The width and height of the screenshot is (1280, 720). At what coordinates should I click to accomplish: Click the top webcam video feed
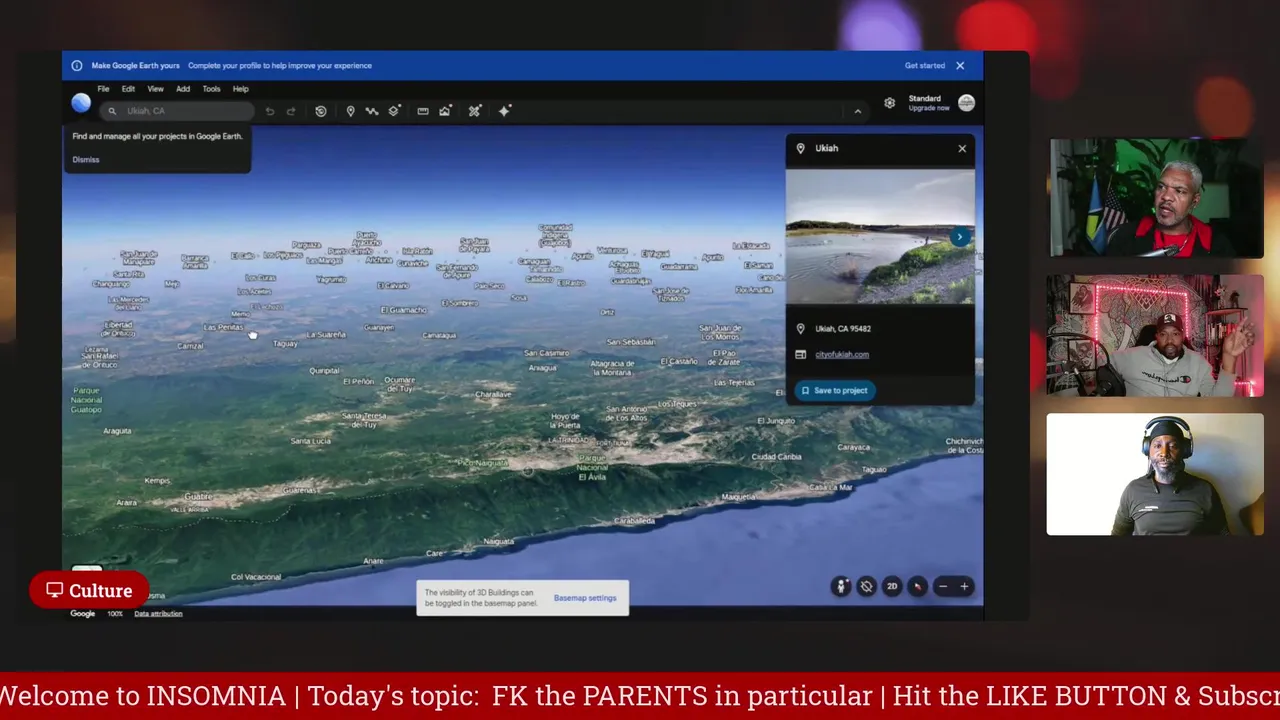[x=1155, y=198]
